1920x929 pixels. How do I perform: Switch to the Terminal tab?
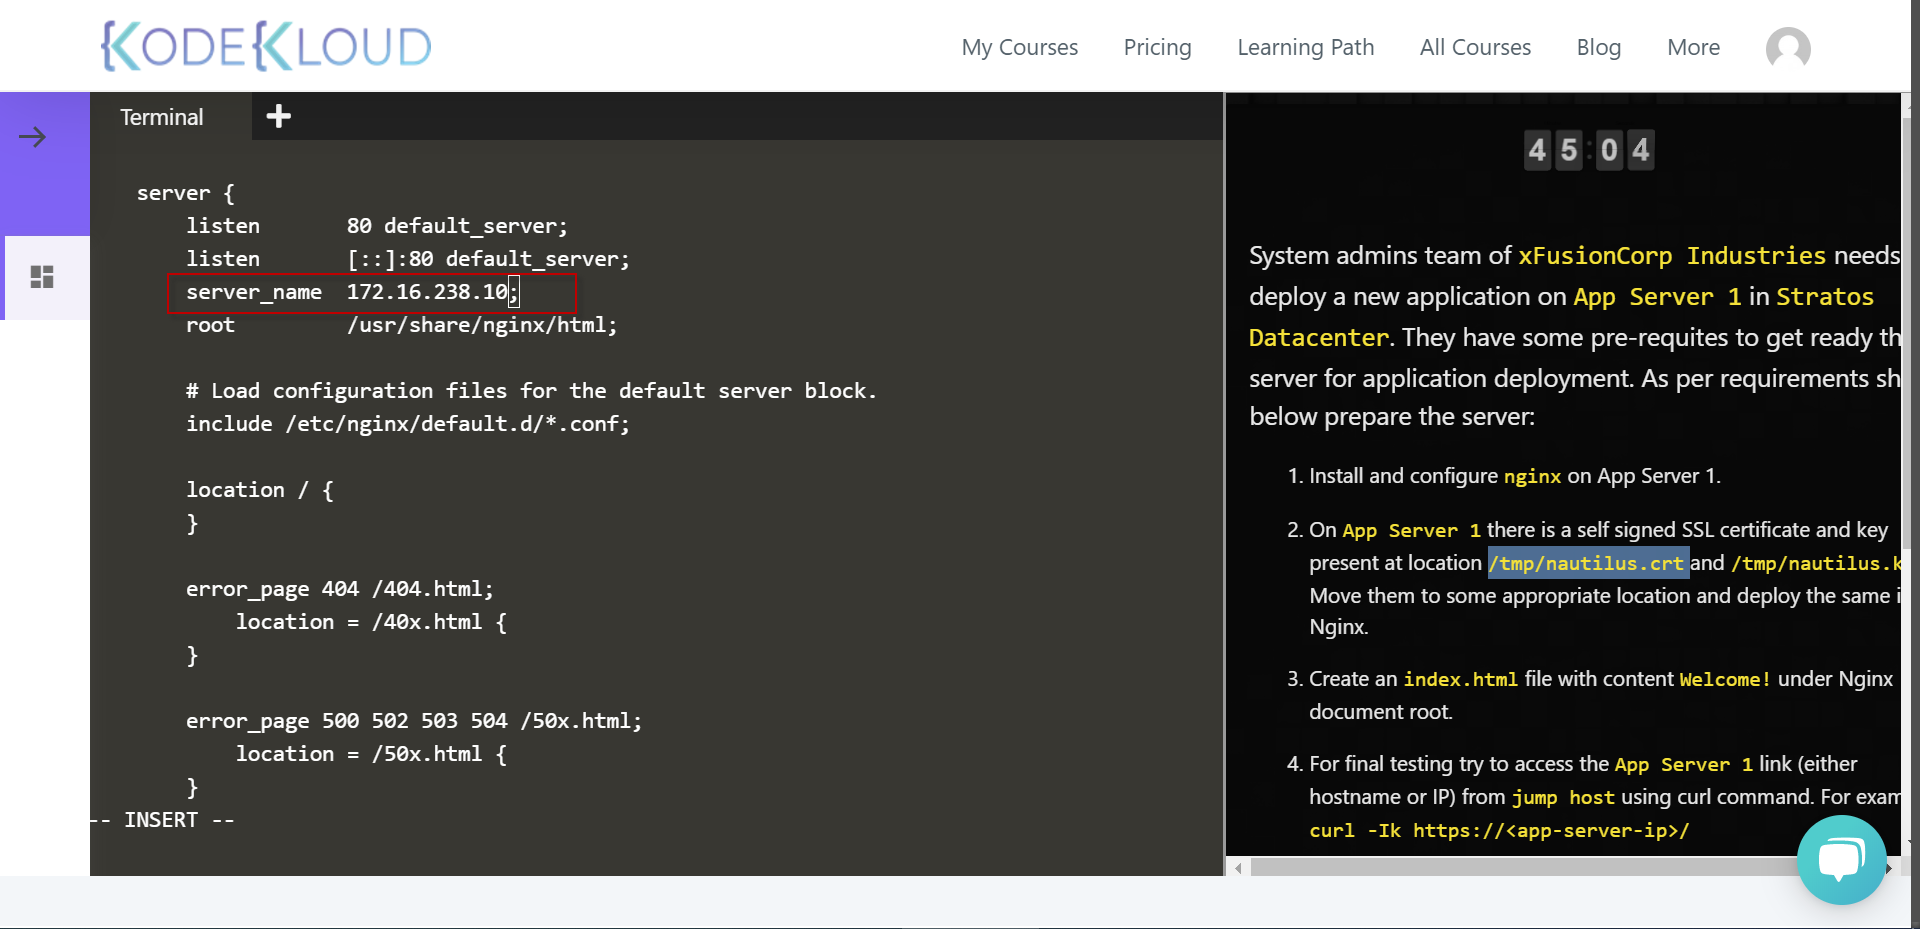tap(162, 117)
